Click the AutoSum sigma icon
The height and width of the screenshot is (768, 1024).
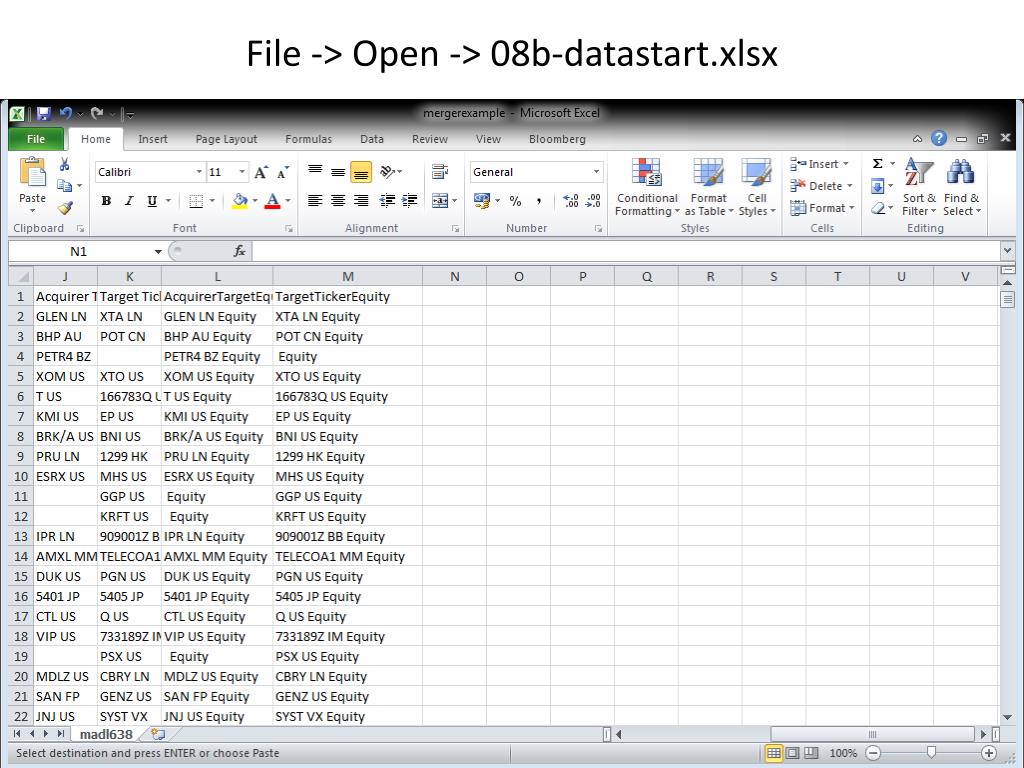[878, 164]
